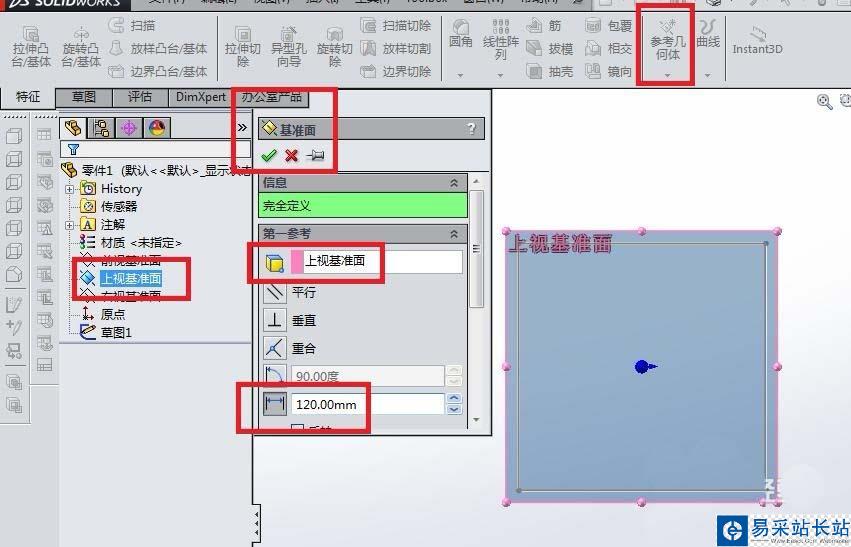Select the 圆角 fillet tool
The image size is (851, 547).
(x=461, y=34)
